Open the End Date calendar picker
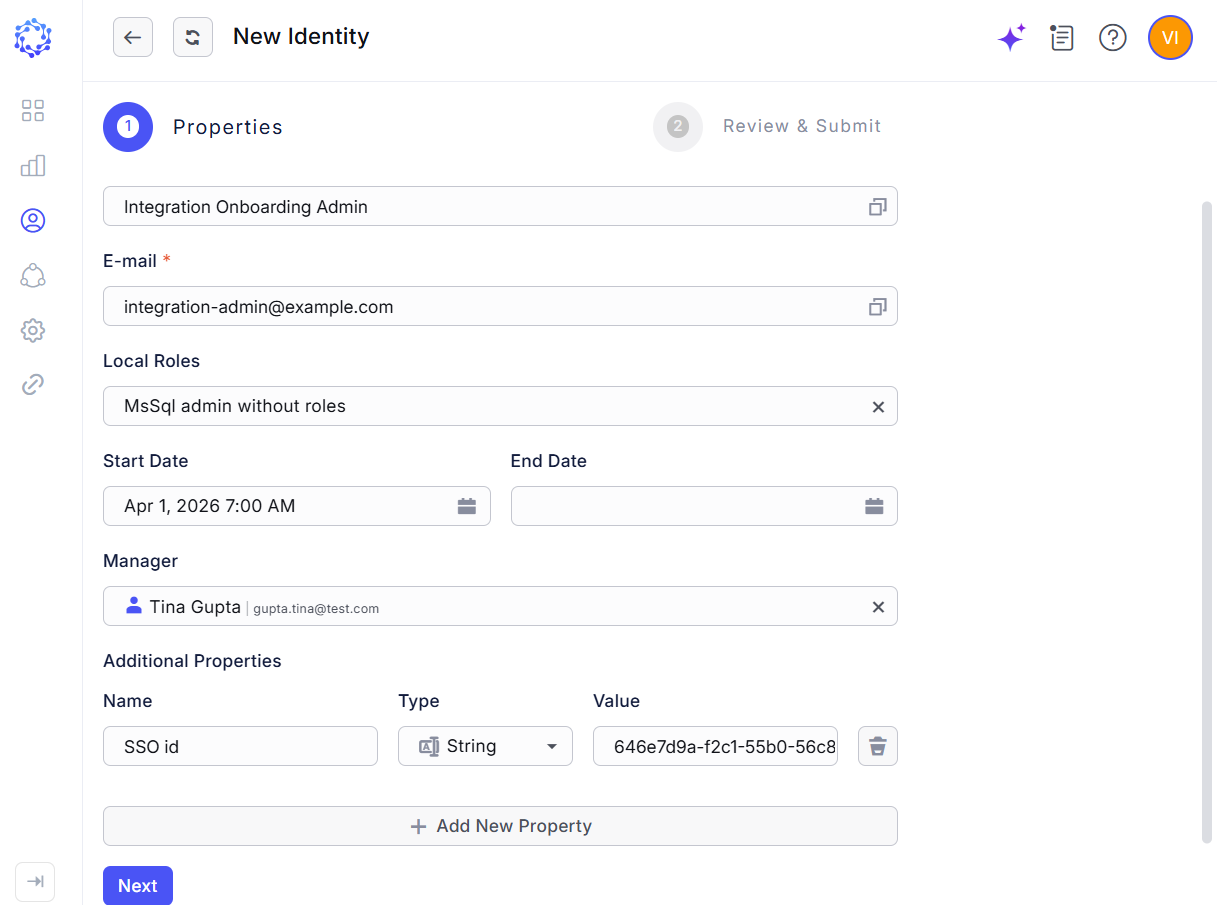 (x=874, y=506)
